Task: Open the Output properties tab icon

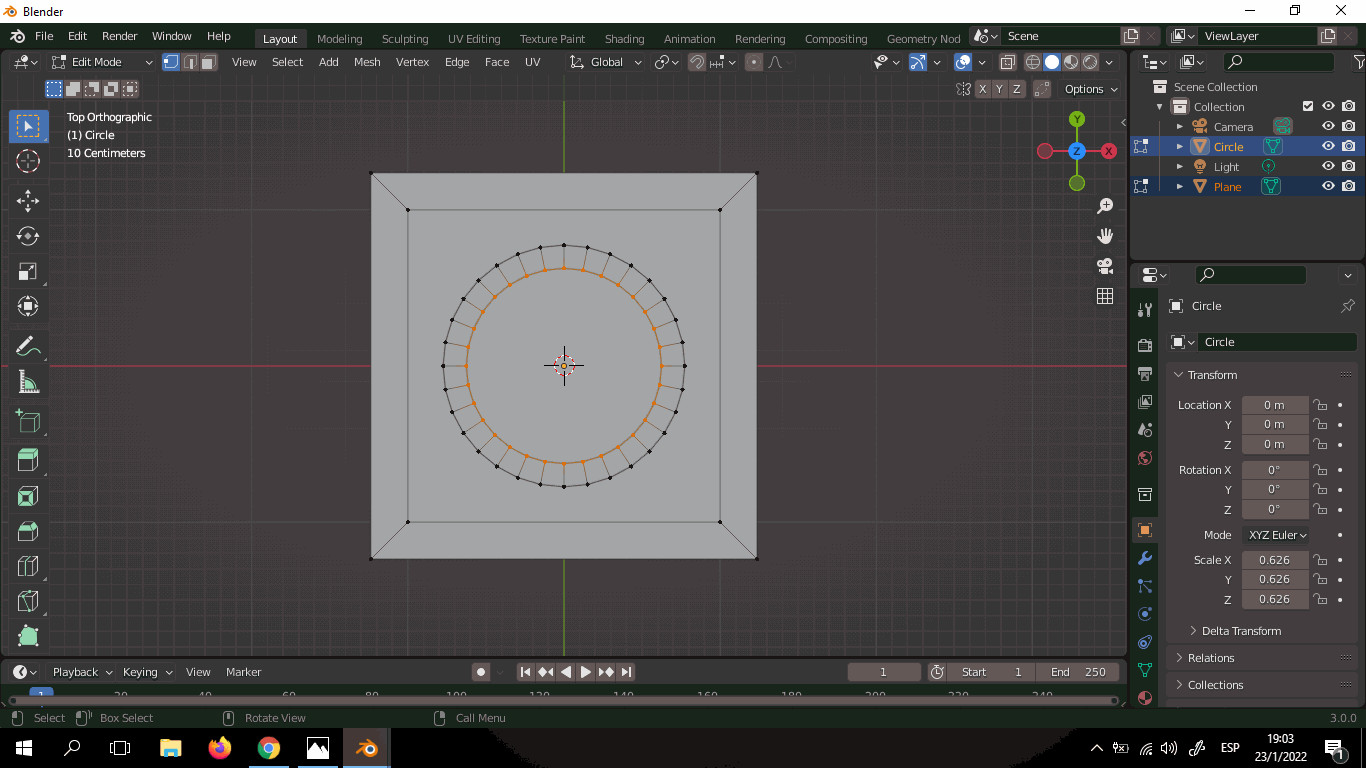Action: [x=1145, y=373]
